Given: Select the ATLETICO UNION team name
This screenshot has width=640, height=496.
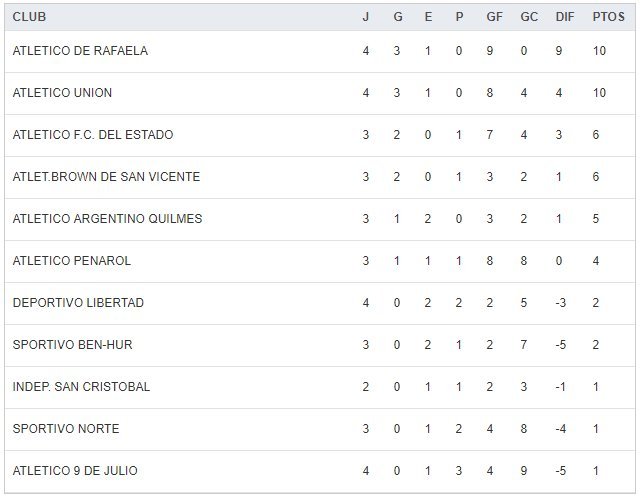Looking at the screenshot, I should (62, 93).
